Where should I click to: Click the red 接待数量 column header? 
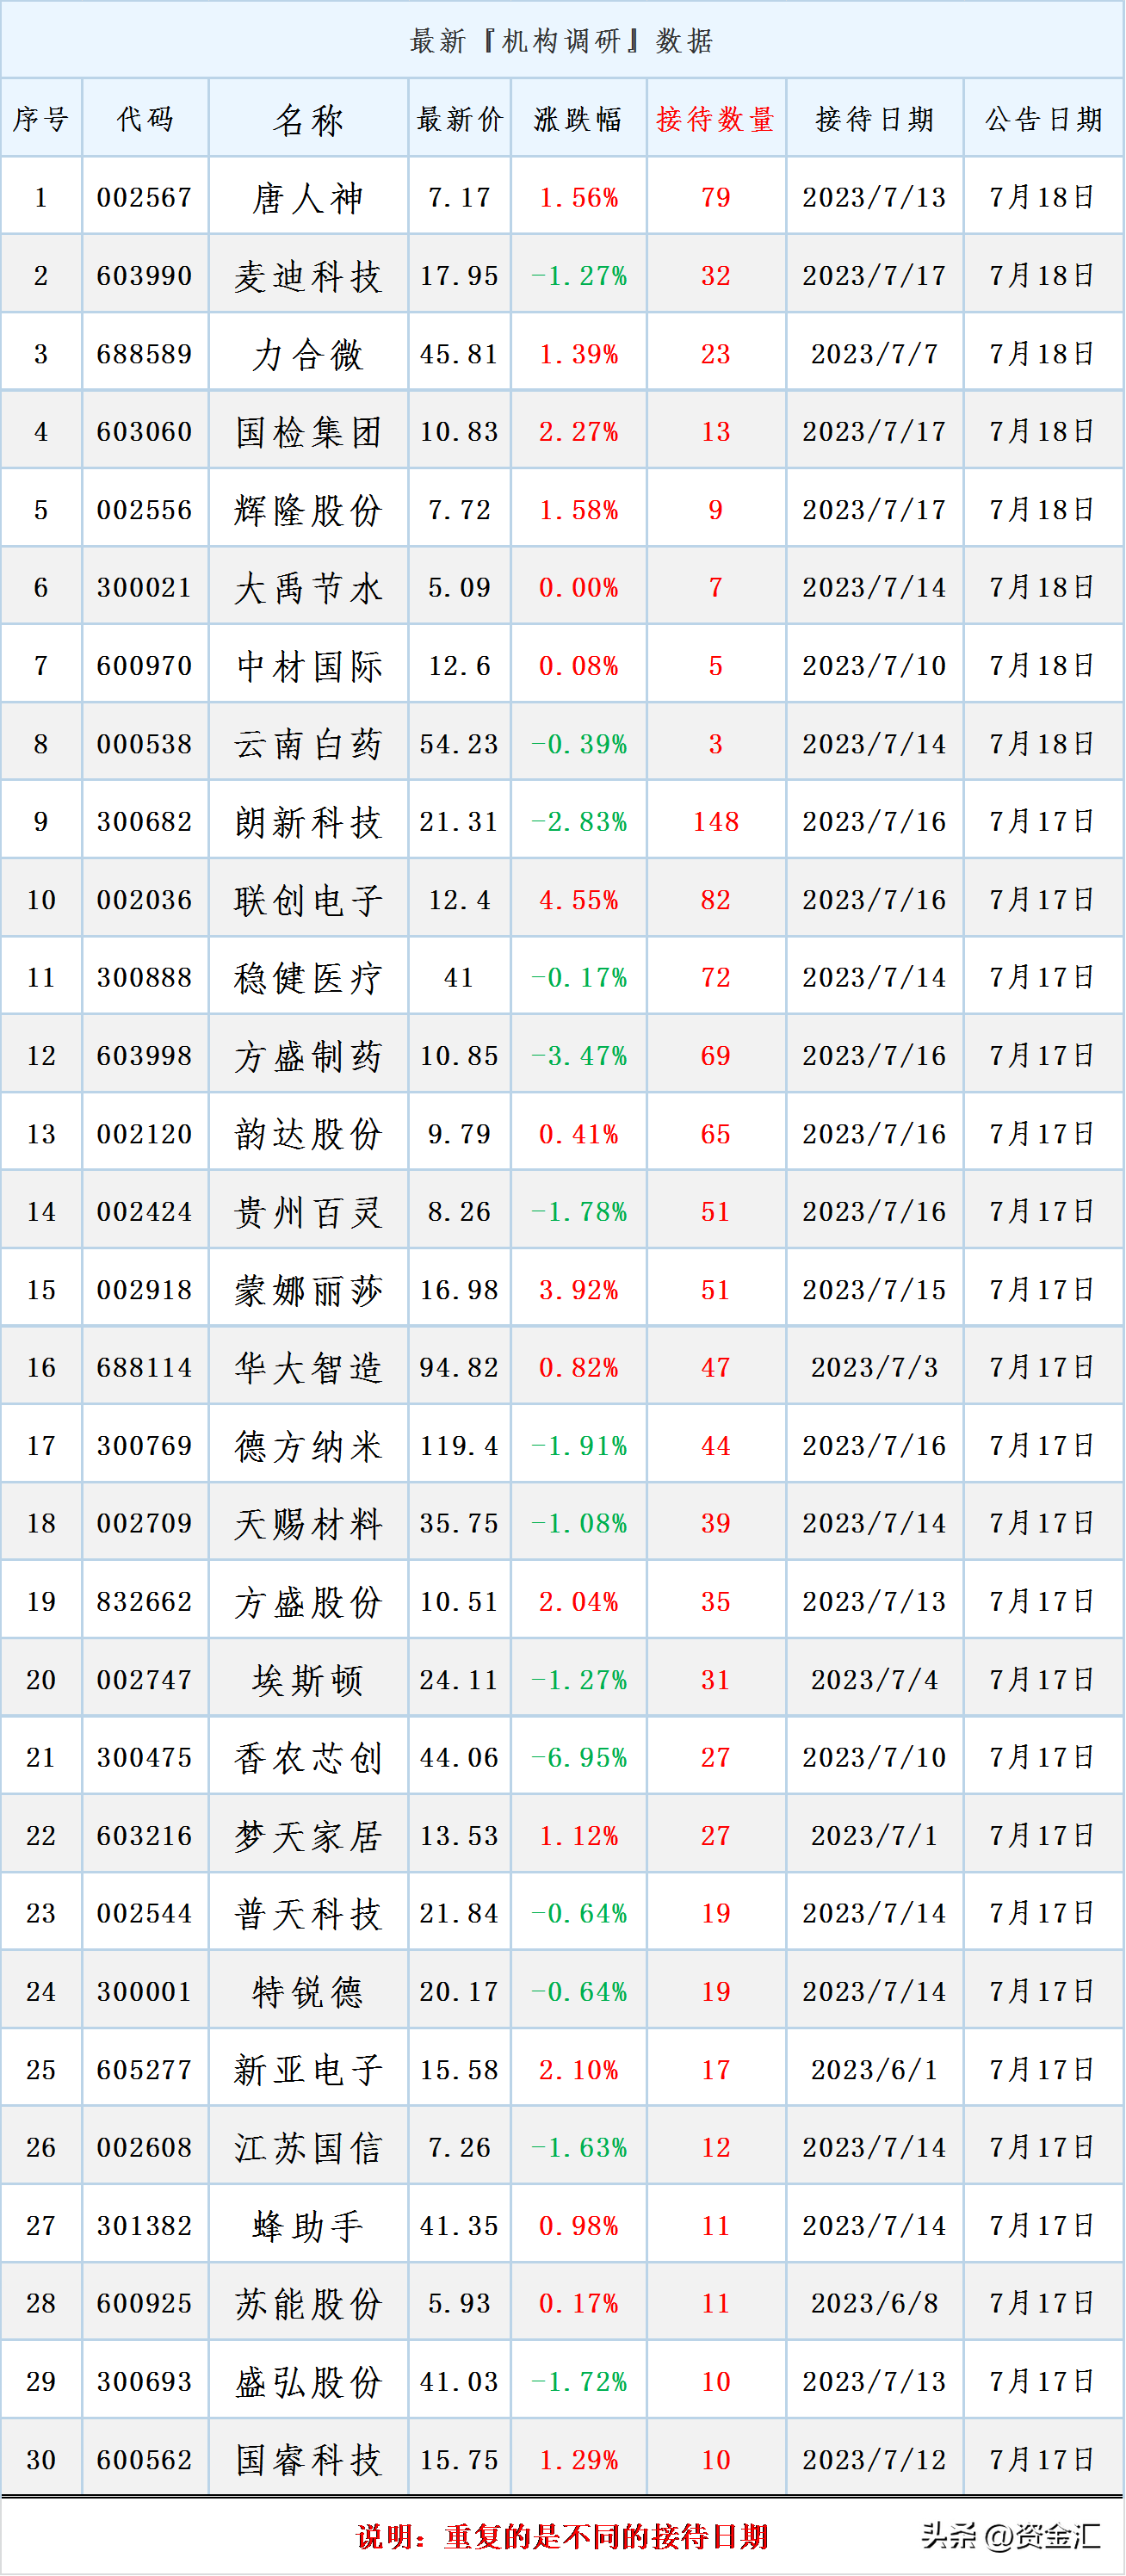point(716,120)
